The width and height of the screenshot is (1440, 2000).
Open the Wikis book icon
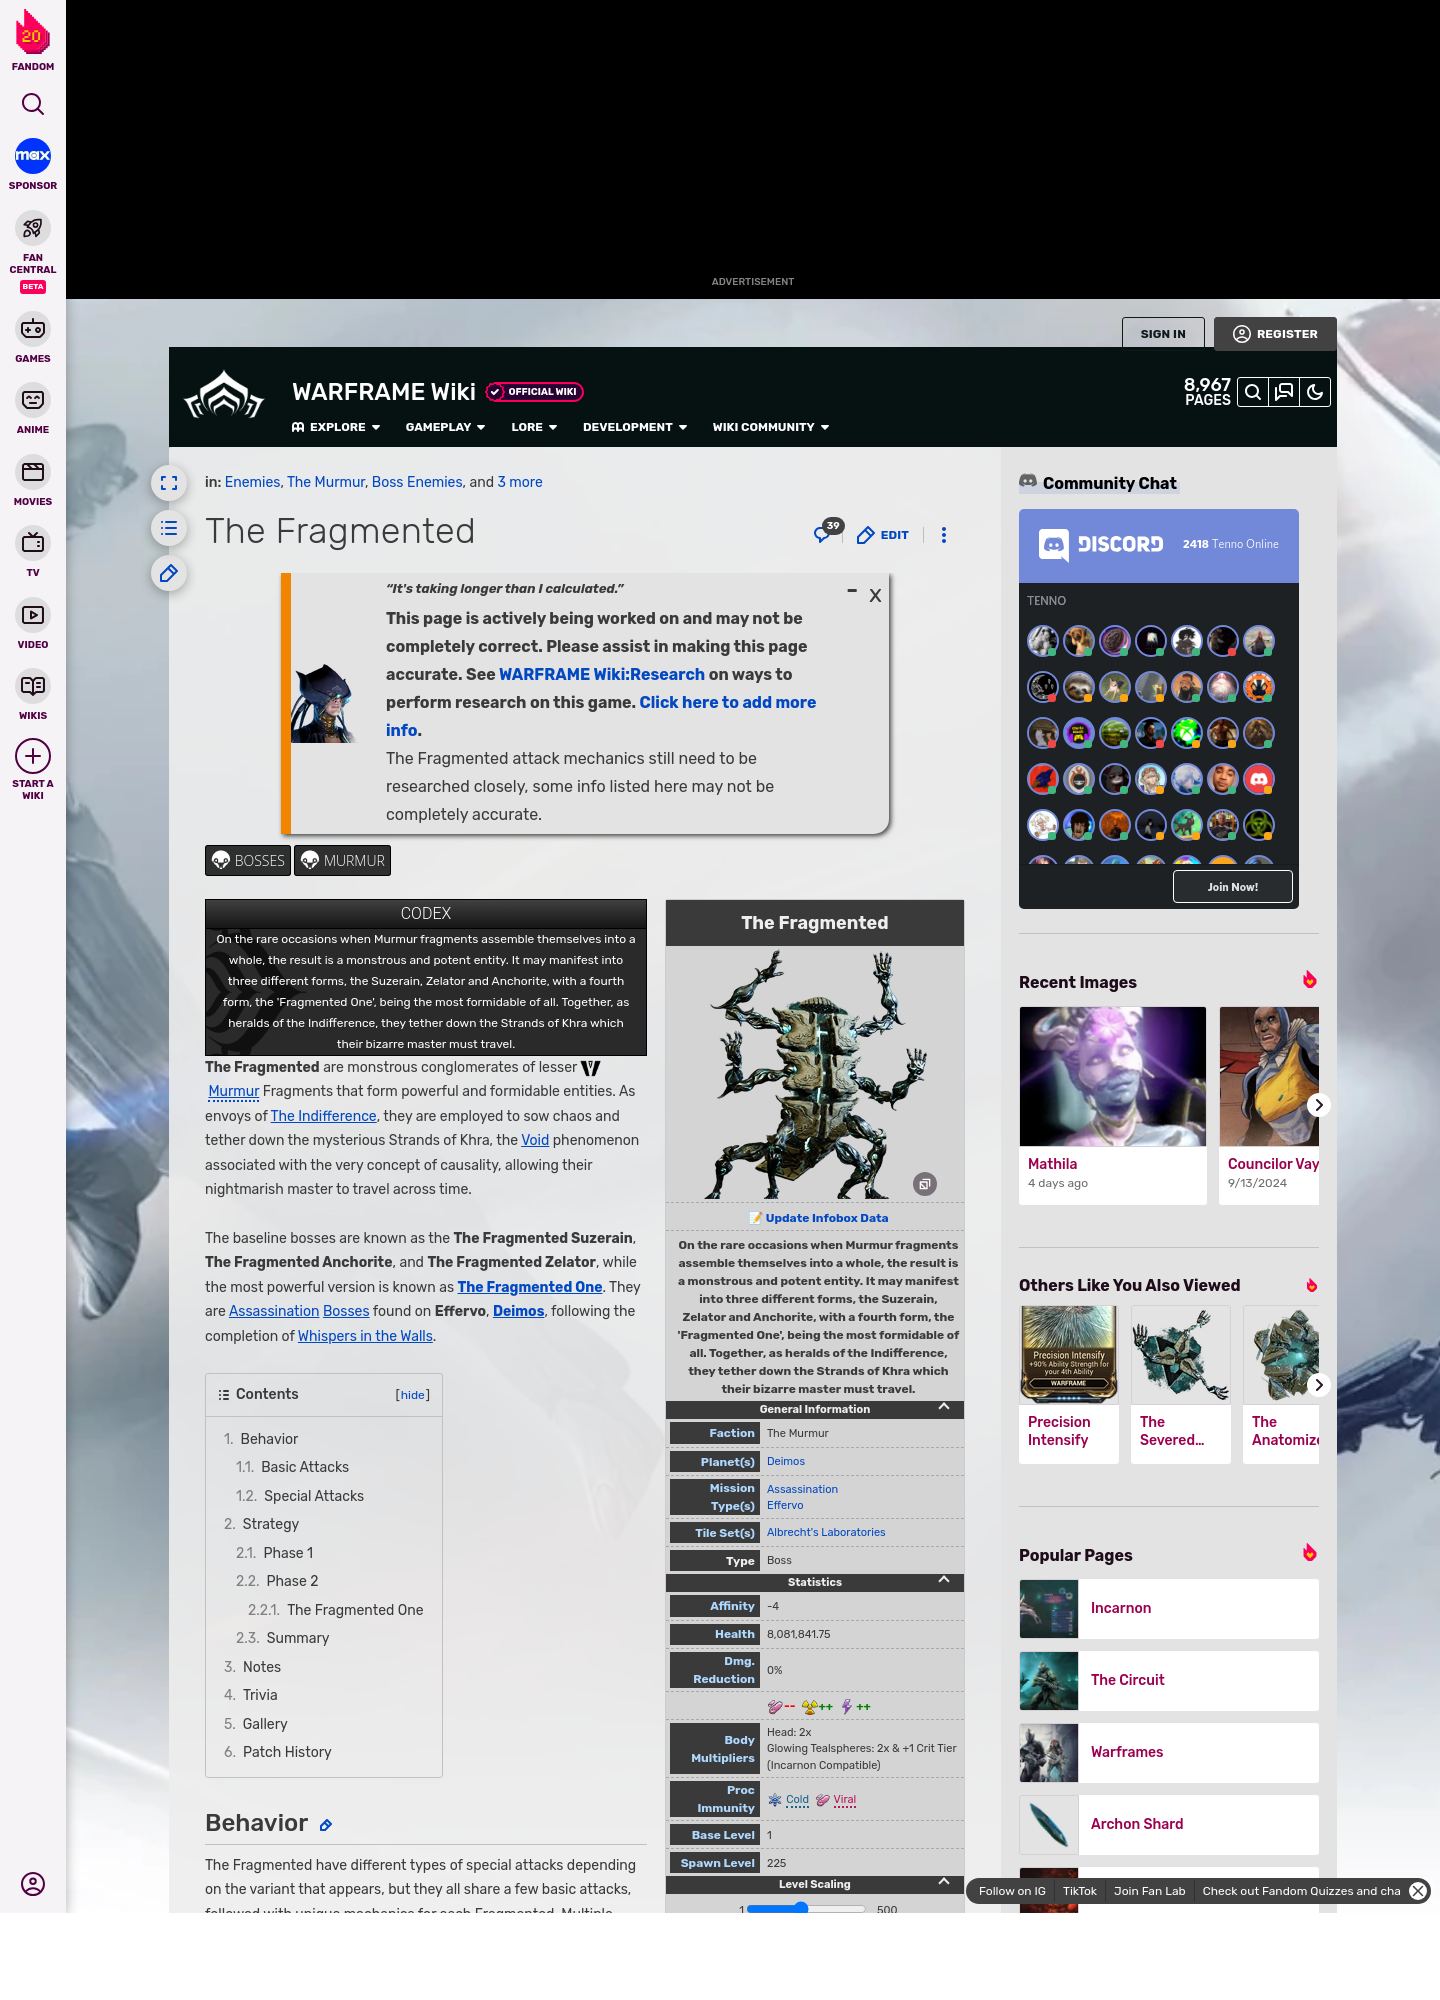[33, 686]
